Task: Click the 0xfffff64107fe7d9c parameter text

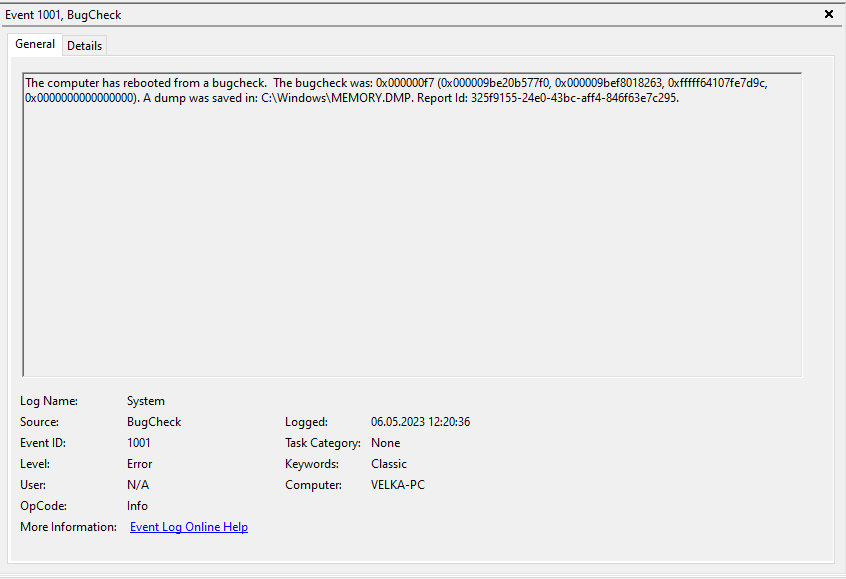Action: [x=716, y=83]
